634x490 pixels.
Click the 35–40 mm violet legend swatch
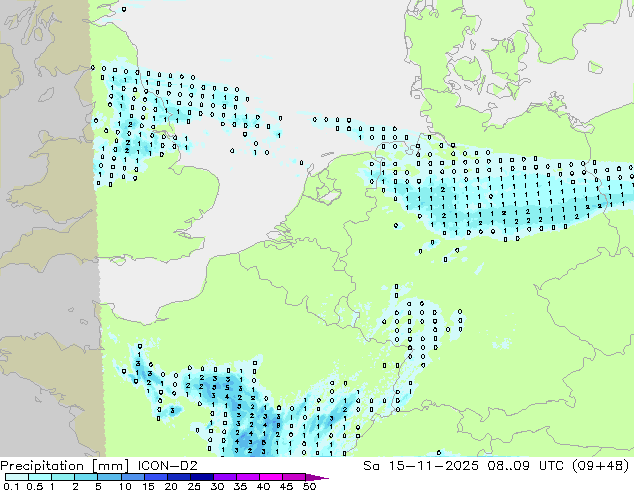point(248,477)
